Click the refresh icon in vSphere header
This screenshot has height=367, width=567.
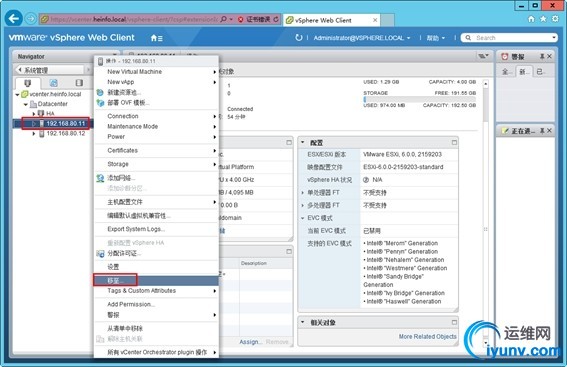click(299, 38)
